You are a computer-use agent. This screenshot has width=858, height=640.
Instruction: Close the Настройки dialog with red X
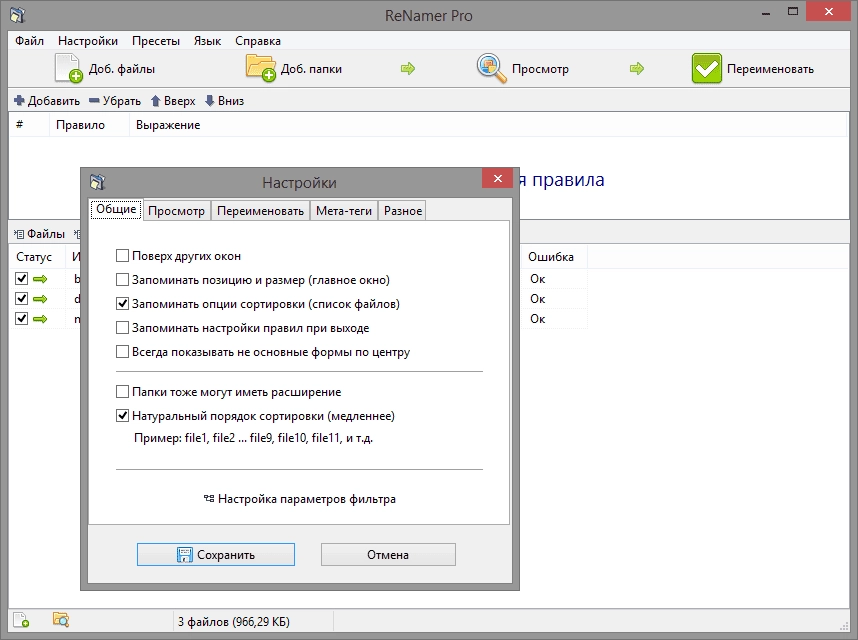[497, 178]
